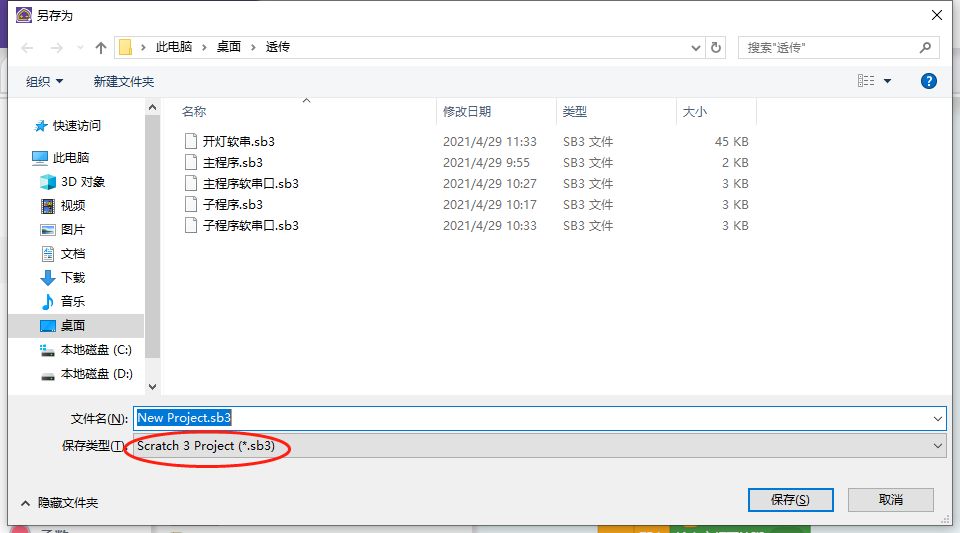Collapse folders with 隐藏文件夹
Image resolution: width=960 pixels, height=533 pixels.
click(60, 503)
